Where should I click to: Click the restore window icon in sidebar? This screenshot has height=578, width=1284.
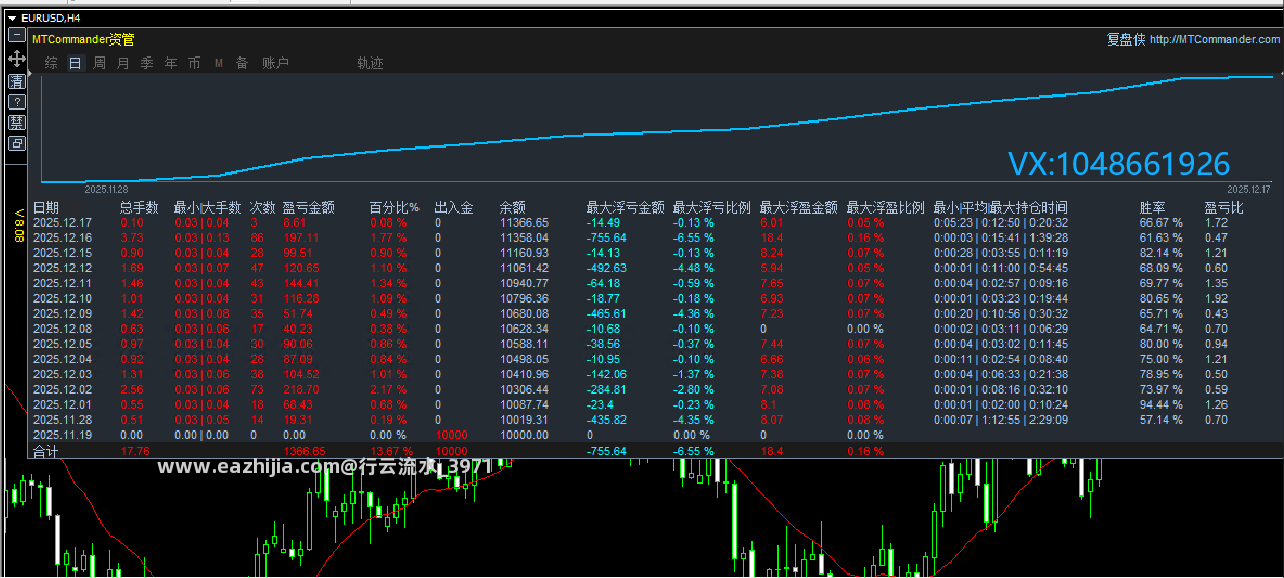coord(16,143)
